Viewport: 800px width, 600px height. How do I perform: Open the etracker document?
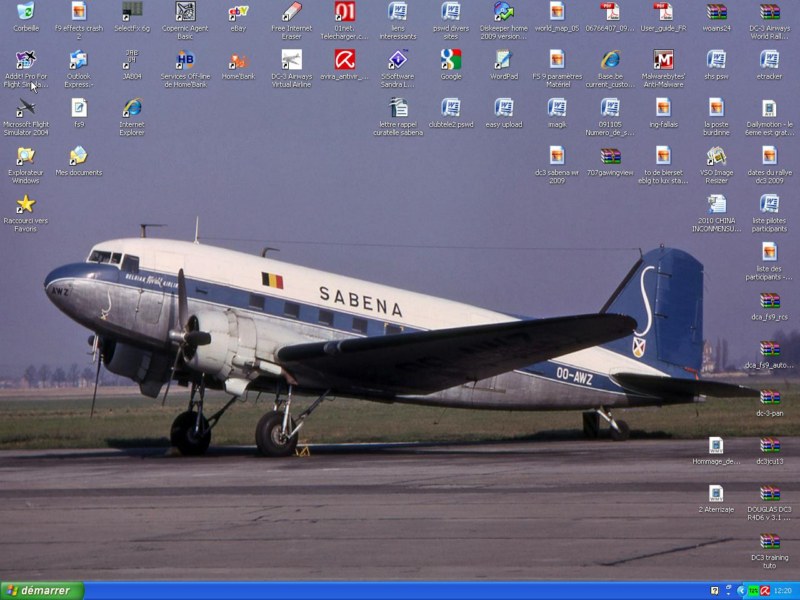pos(769,60)
